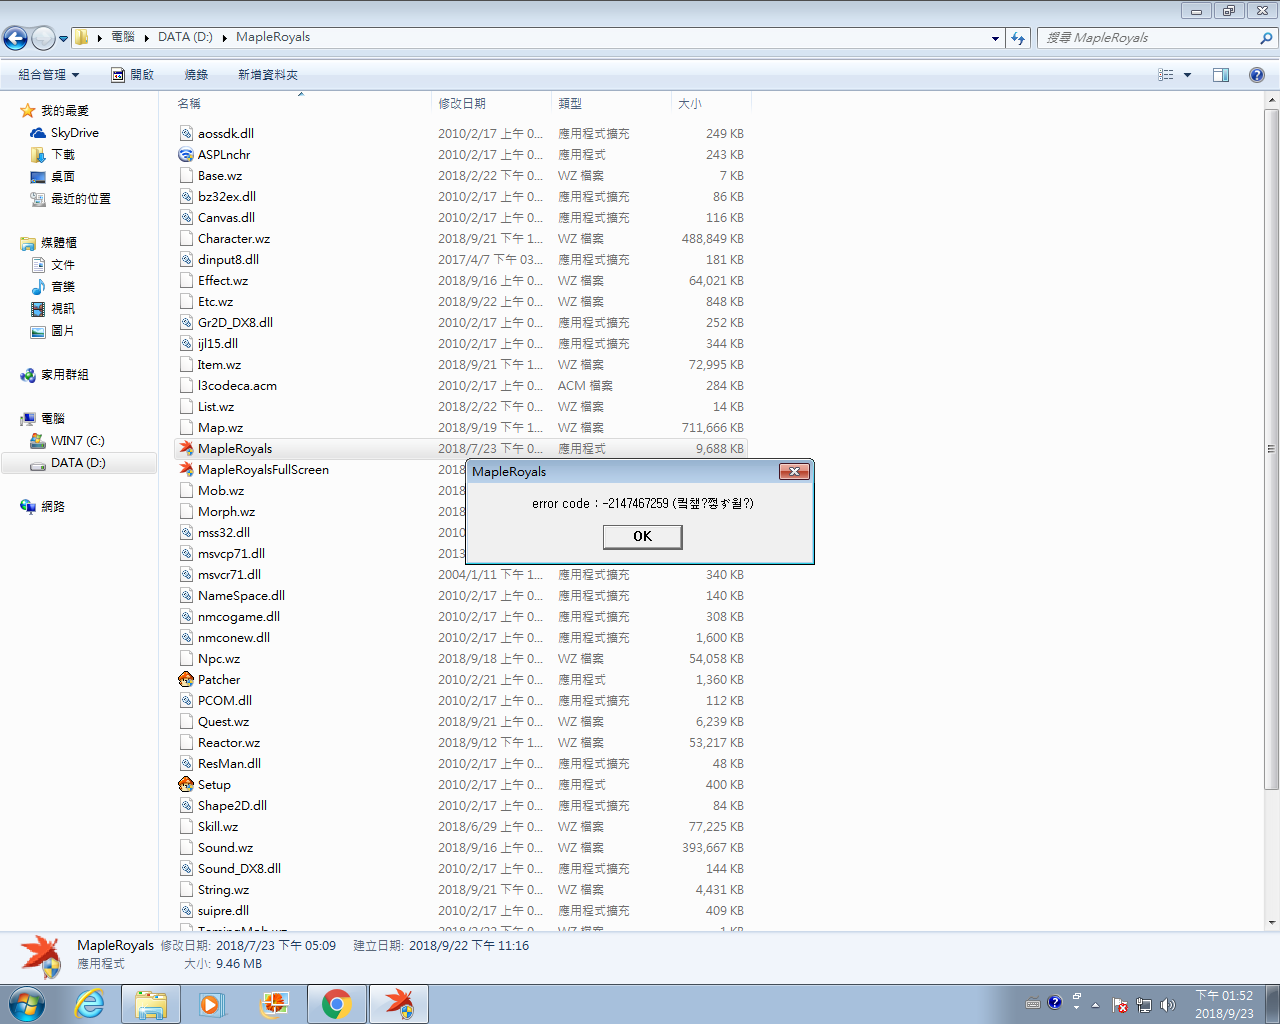1280x1024 pixels.
Task: Click the volume icon in system tray
Action: 1167,1005
